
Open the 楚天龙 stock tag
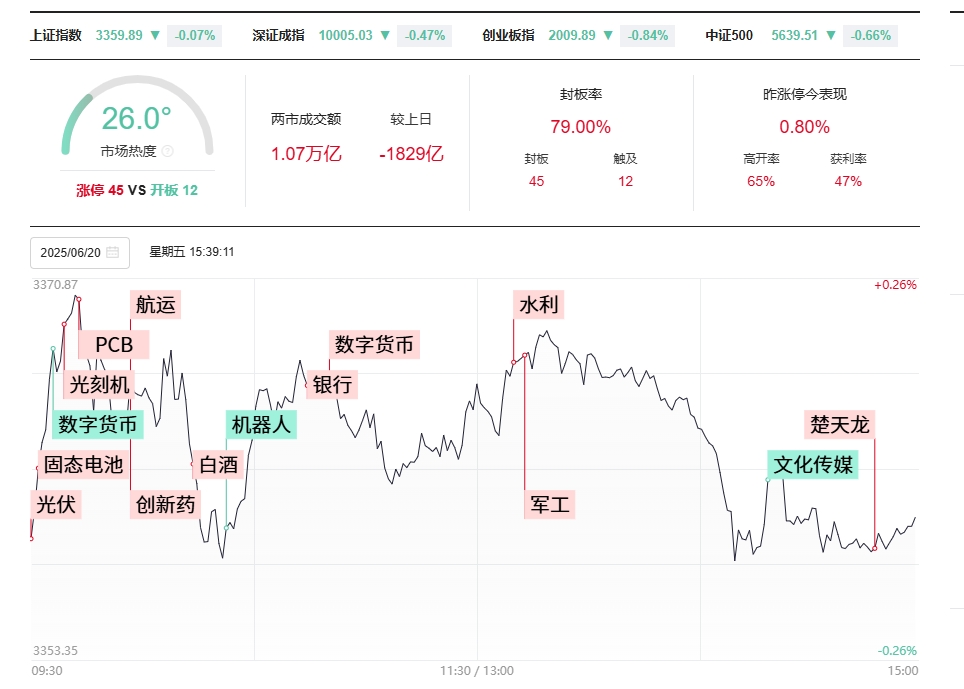point(839,425)
